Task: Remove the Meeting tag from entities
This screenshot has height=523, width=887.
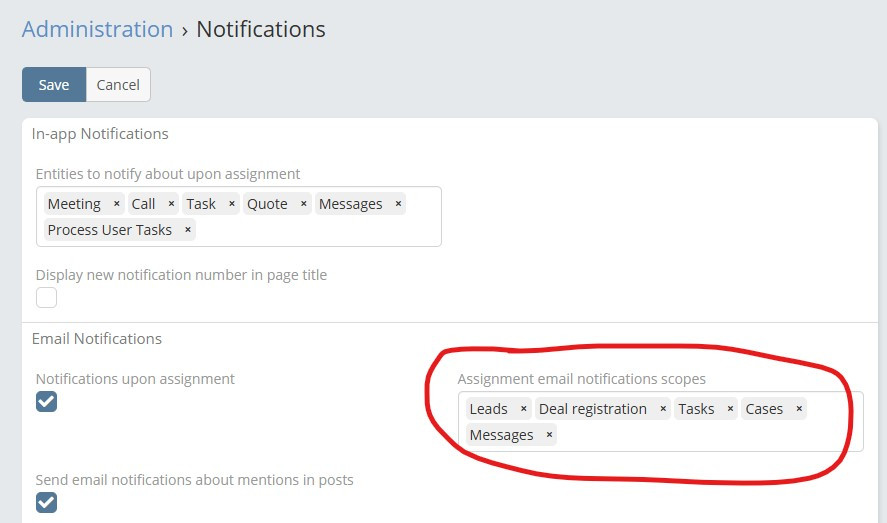Action: (116, 204)
